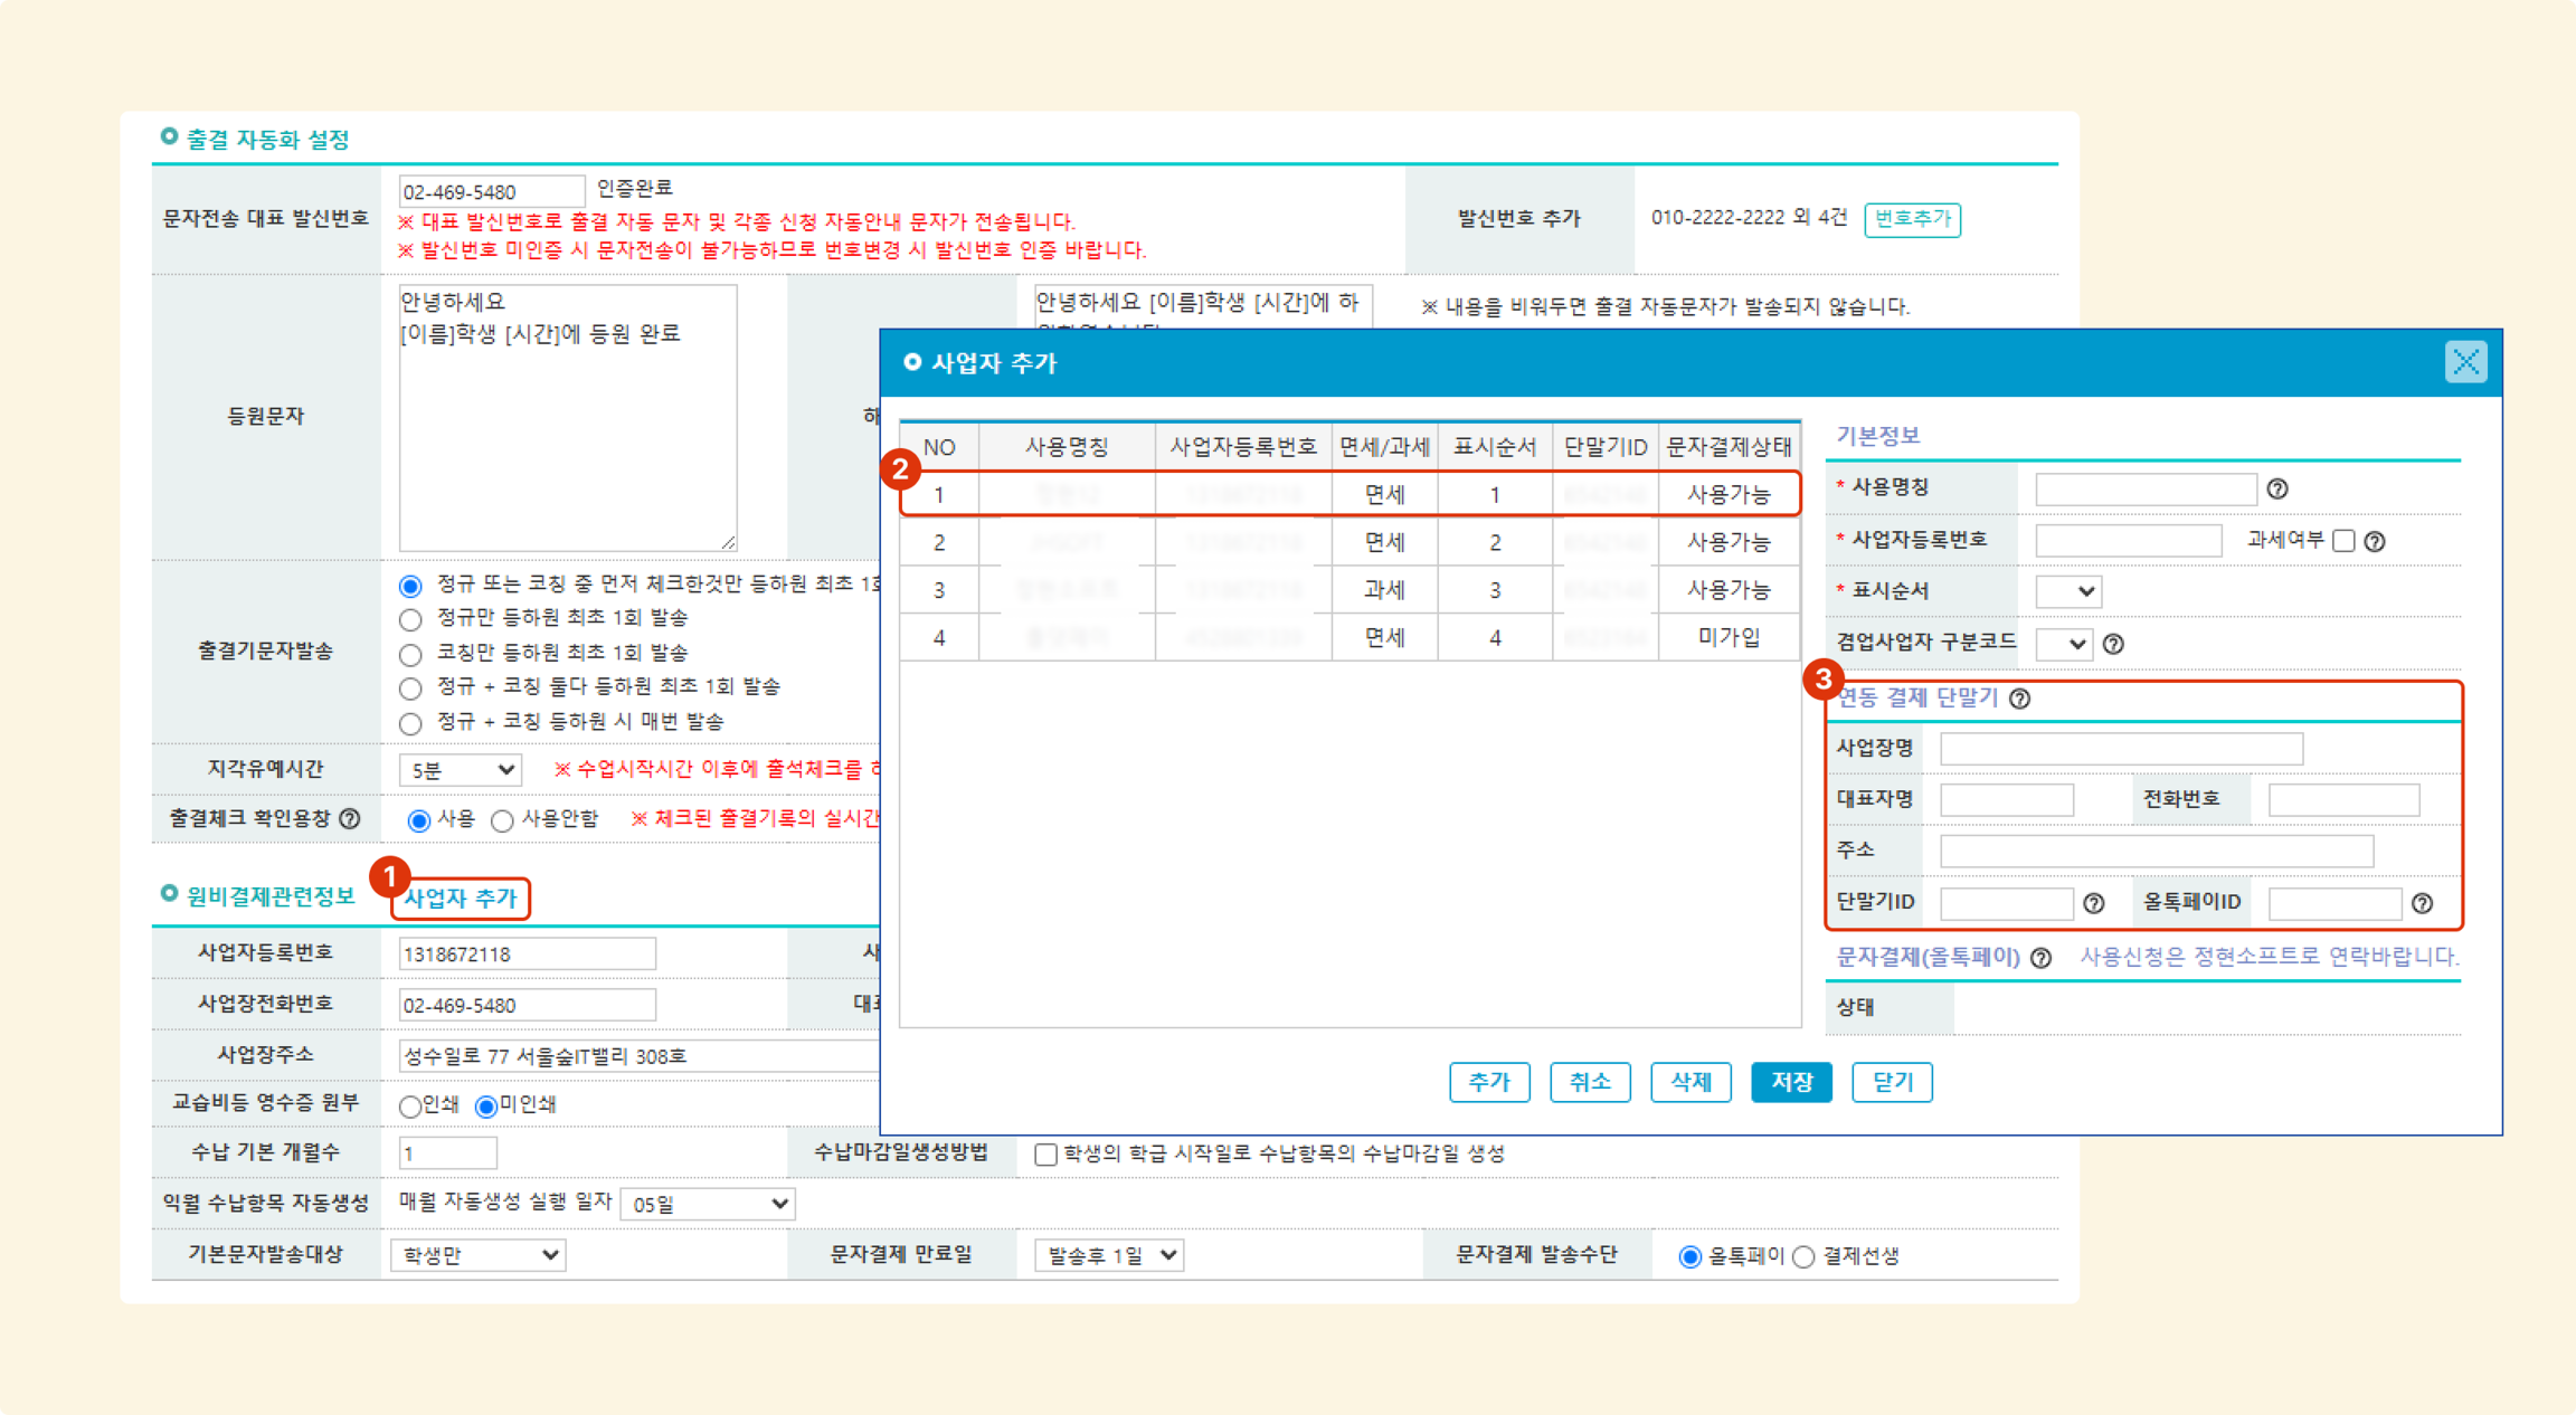Close the 사업자 추가 dialog with X
Screen dimensions: 2576x1415
pyautogui.click(x=2465, y=362)
